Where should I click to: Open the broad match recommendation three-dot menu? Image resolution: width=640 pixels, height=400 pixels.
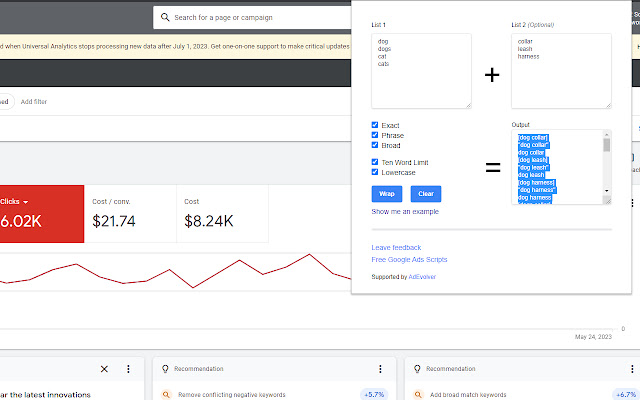click(632, 369)
